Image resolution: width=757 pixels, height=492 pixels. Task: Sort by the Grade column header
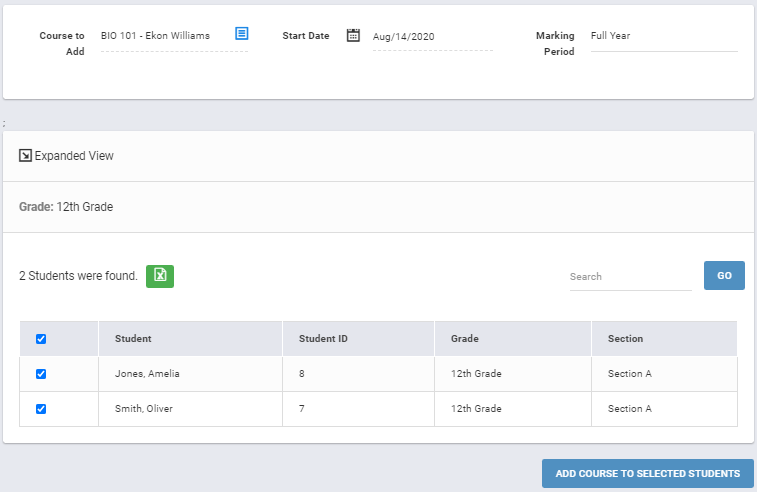click(x=464, y=338)
